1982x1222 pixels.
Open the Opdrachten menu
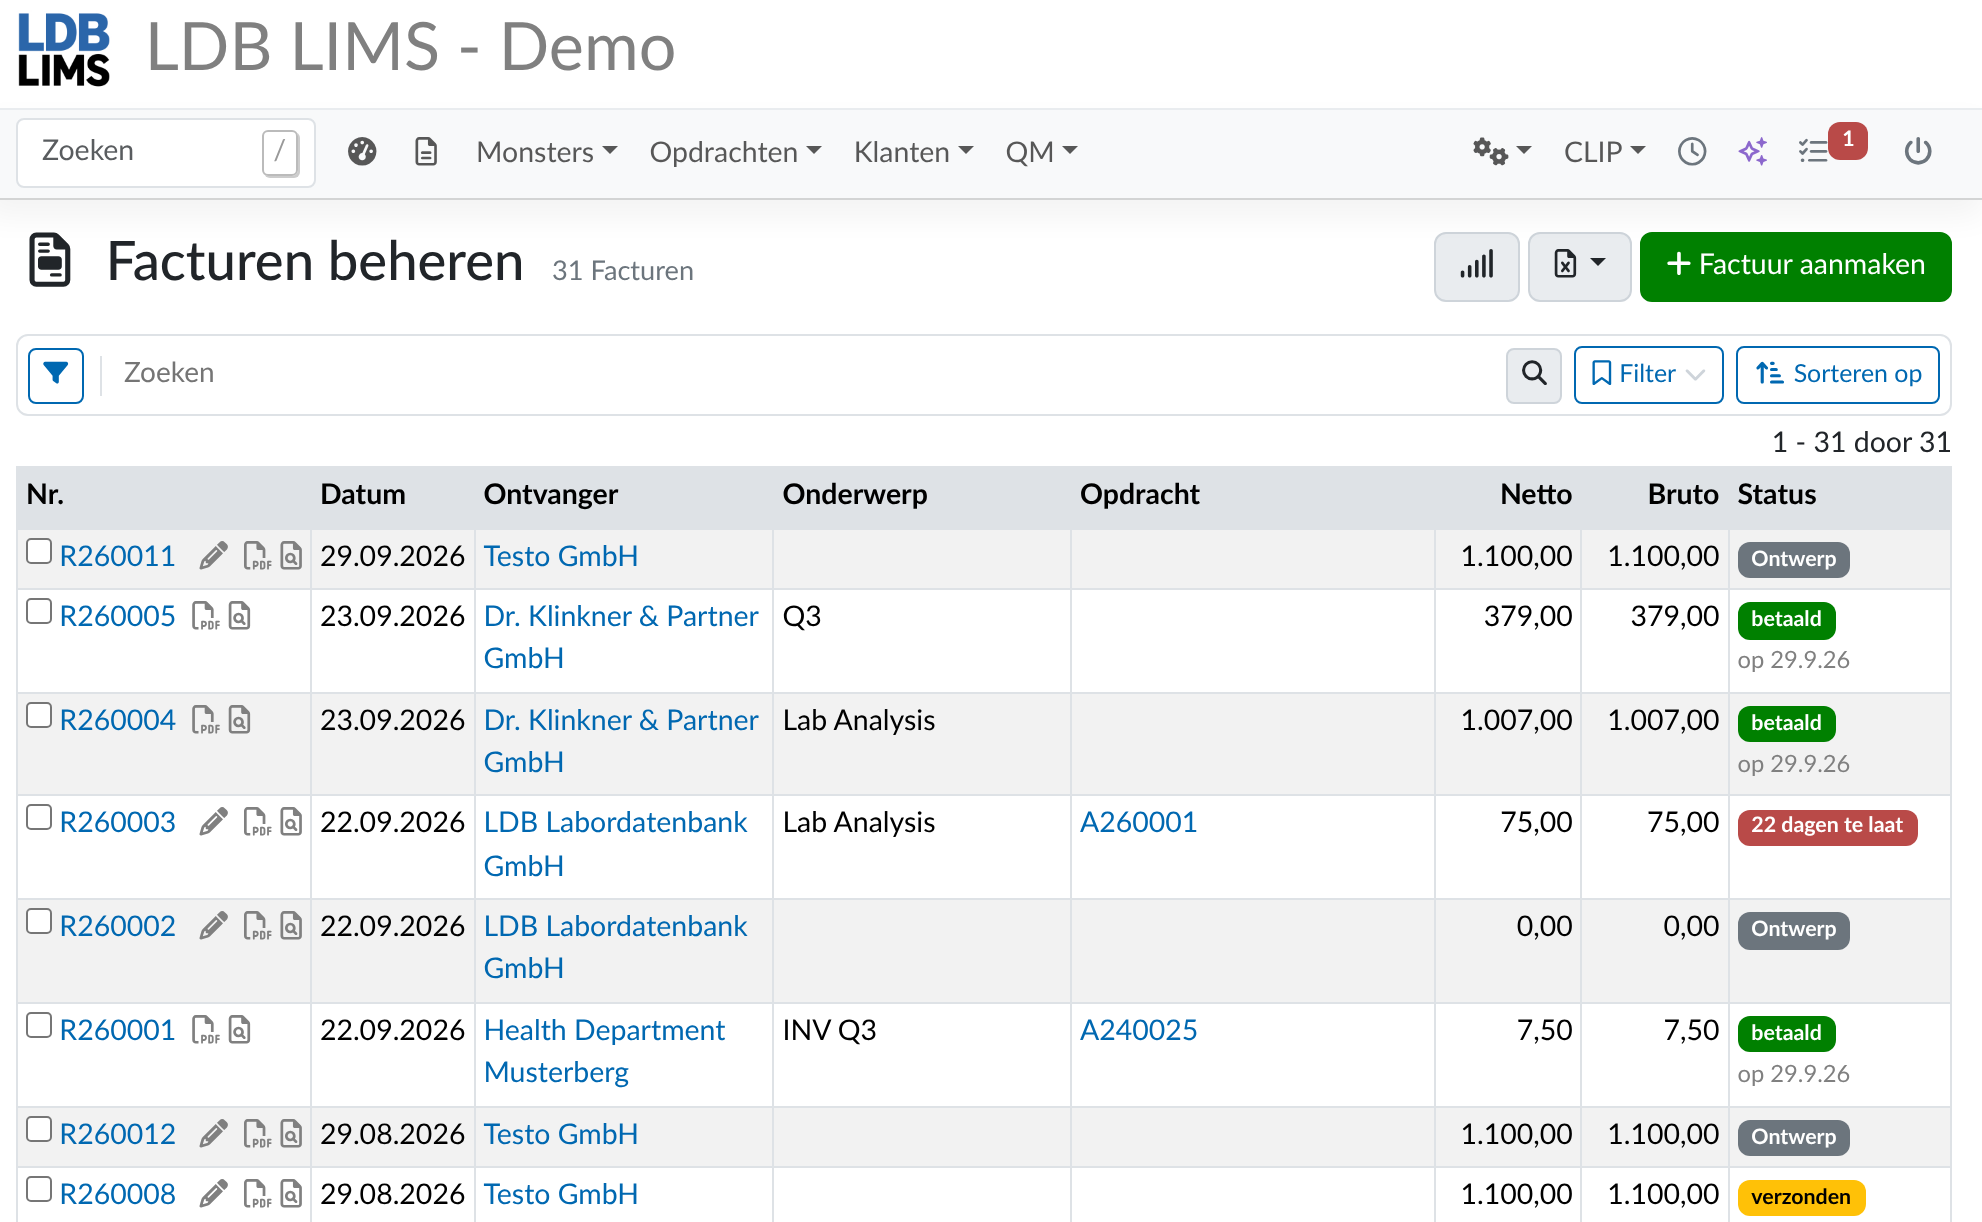(735, 152)
